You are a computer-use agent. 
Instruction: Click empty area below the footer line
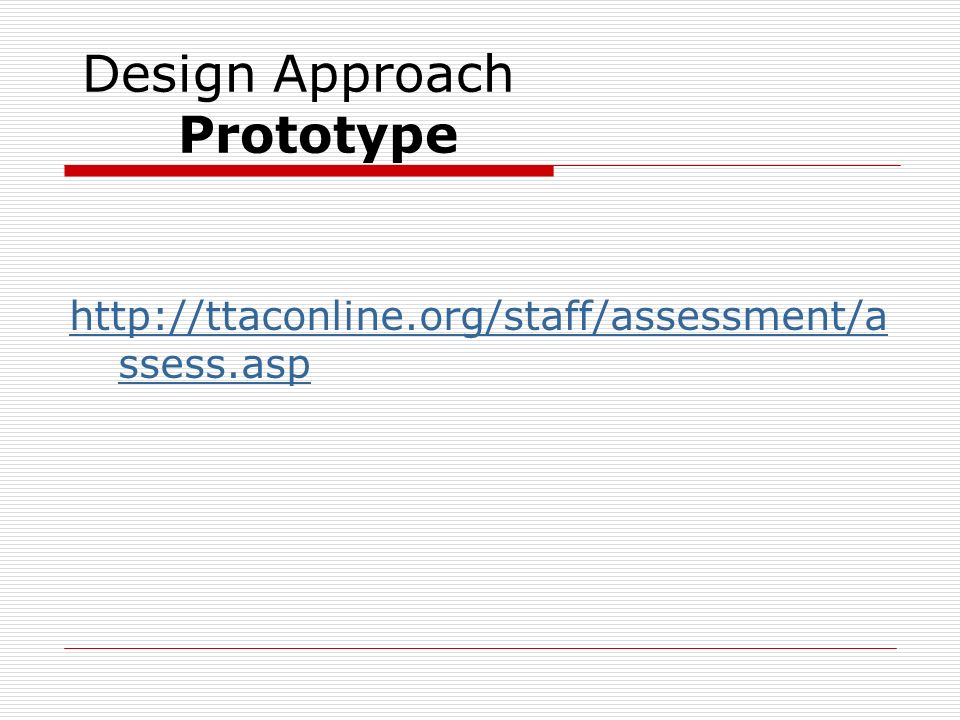coord(480,684)
